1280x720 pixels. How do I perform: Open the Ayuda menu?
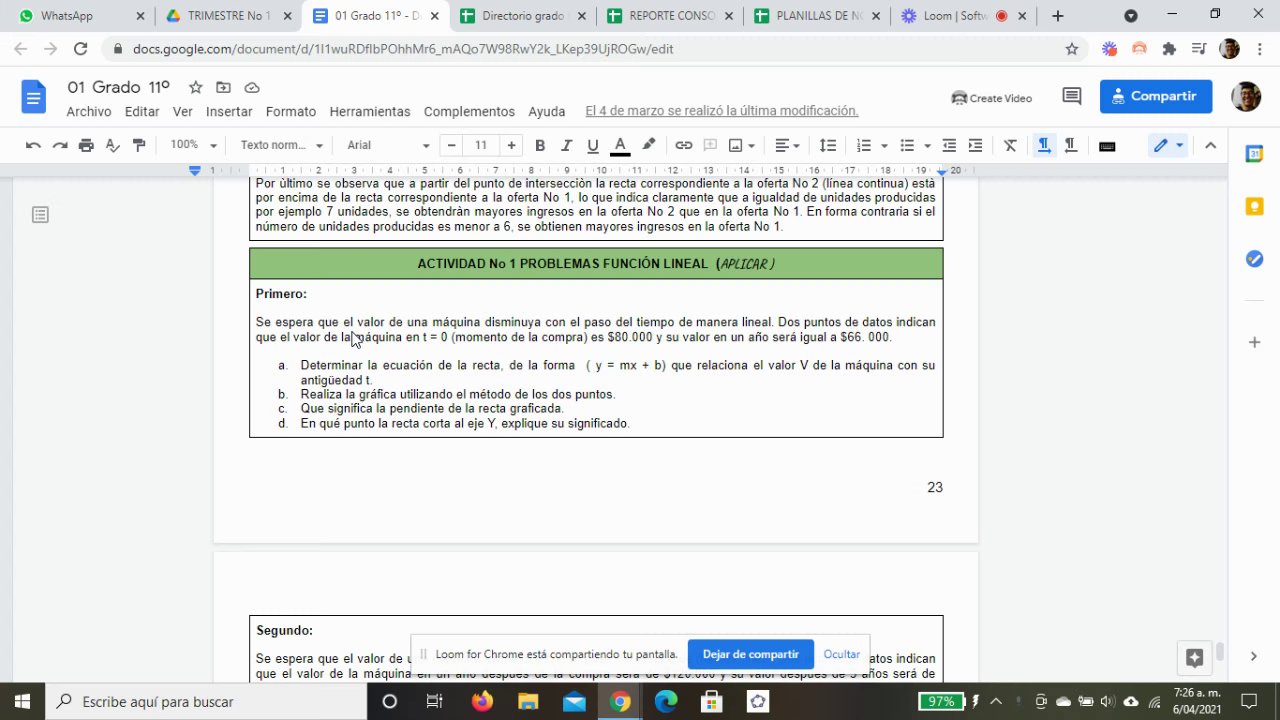point(547,112)
